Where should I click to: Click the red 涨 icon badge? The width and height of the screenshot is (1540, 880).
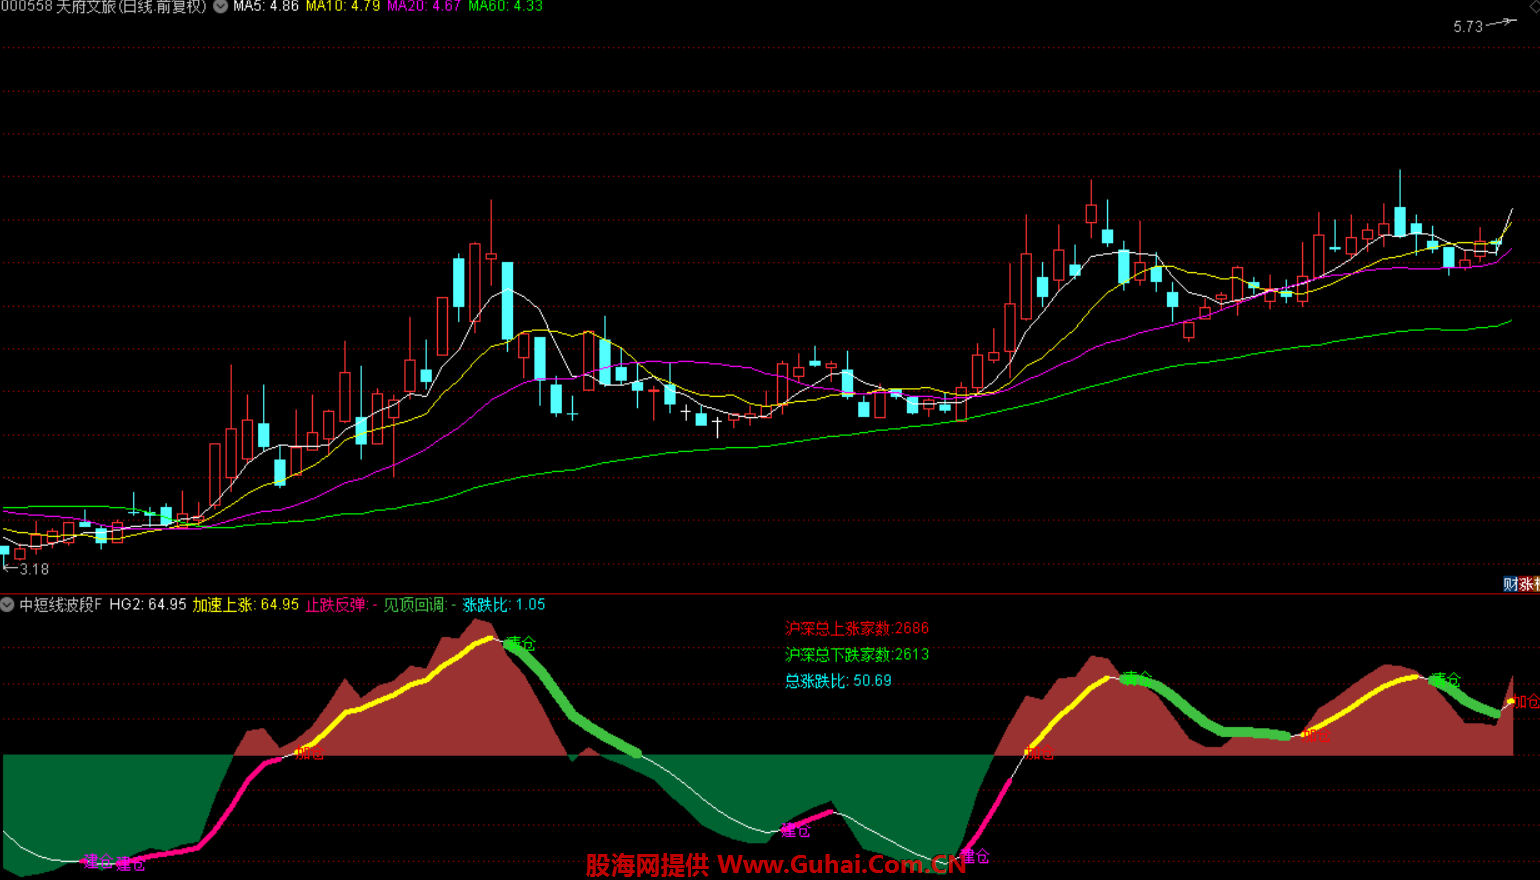pos(1525,584)
